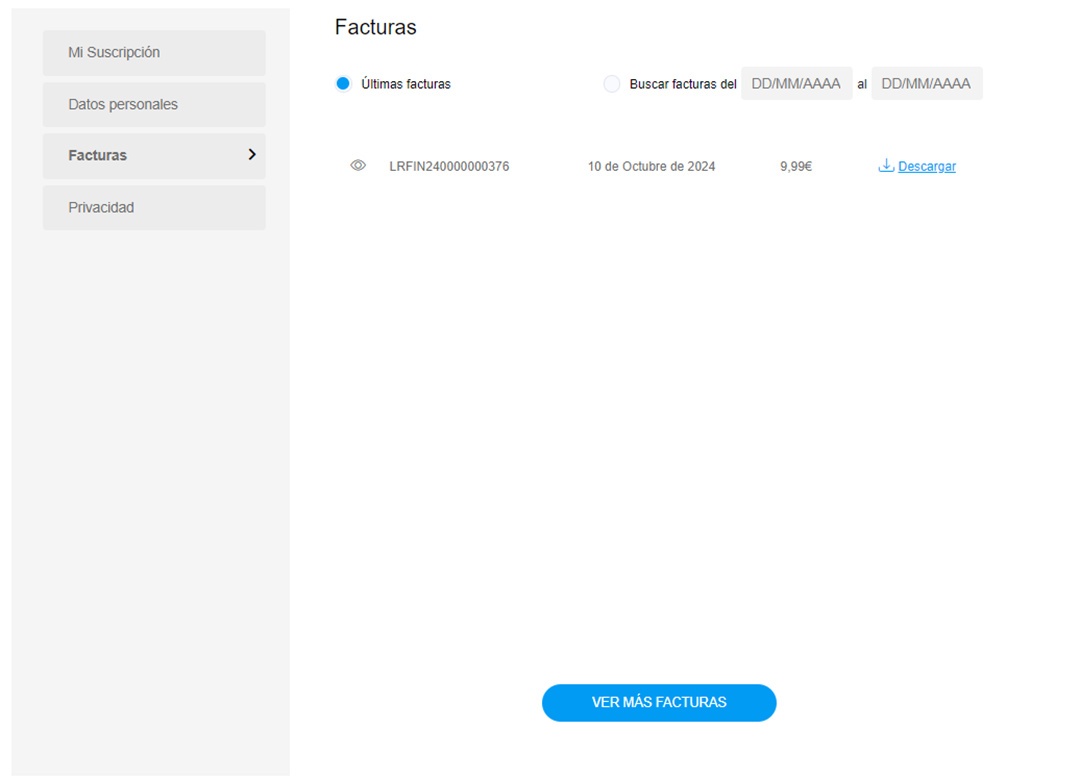Click invoice number LRFIN240000000376
Screen dimensions: 1080x779
[449, 166]
